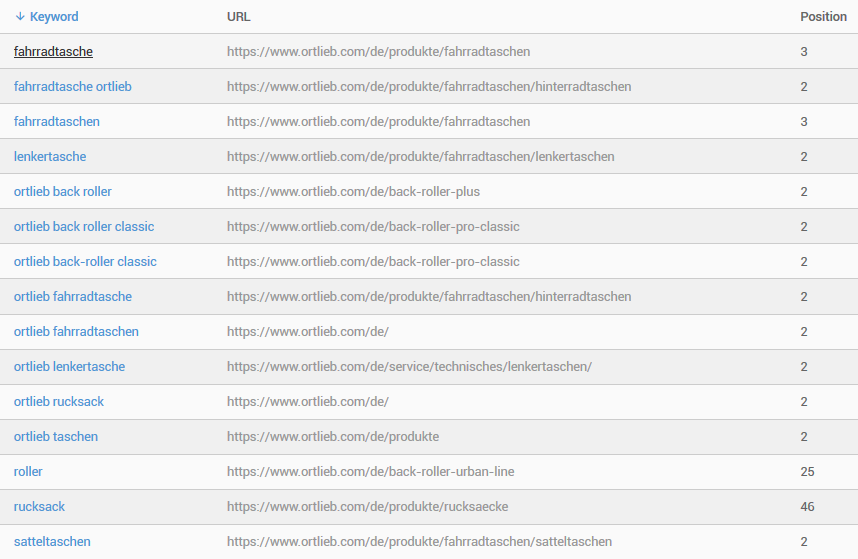Screen dimensions: 858x559
Task: Select the hinterradtaschen URL for 'fahrradtasche ortlieb'
Action: coord(429,86)
